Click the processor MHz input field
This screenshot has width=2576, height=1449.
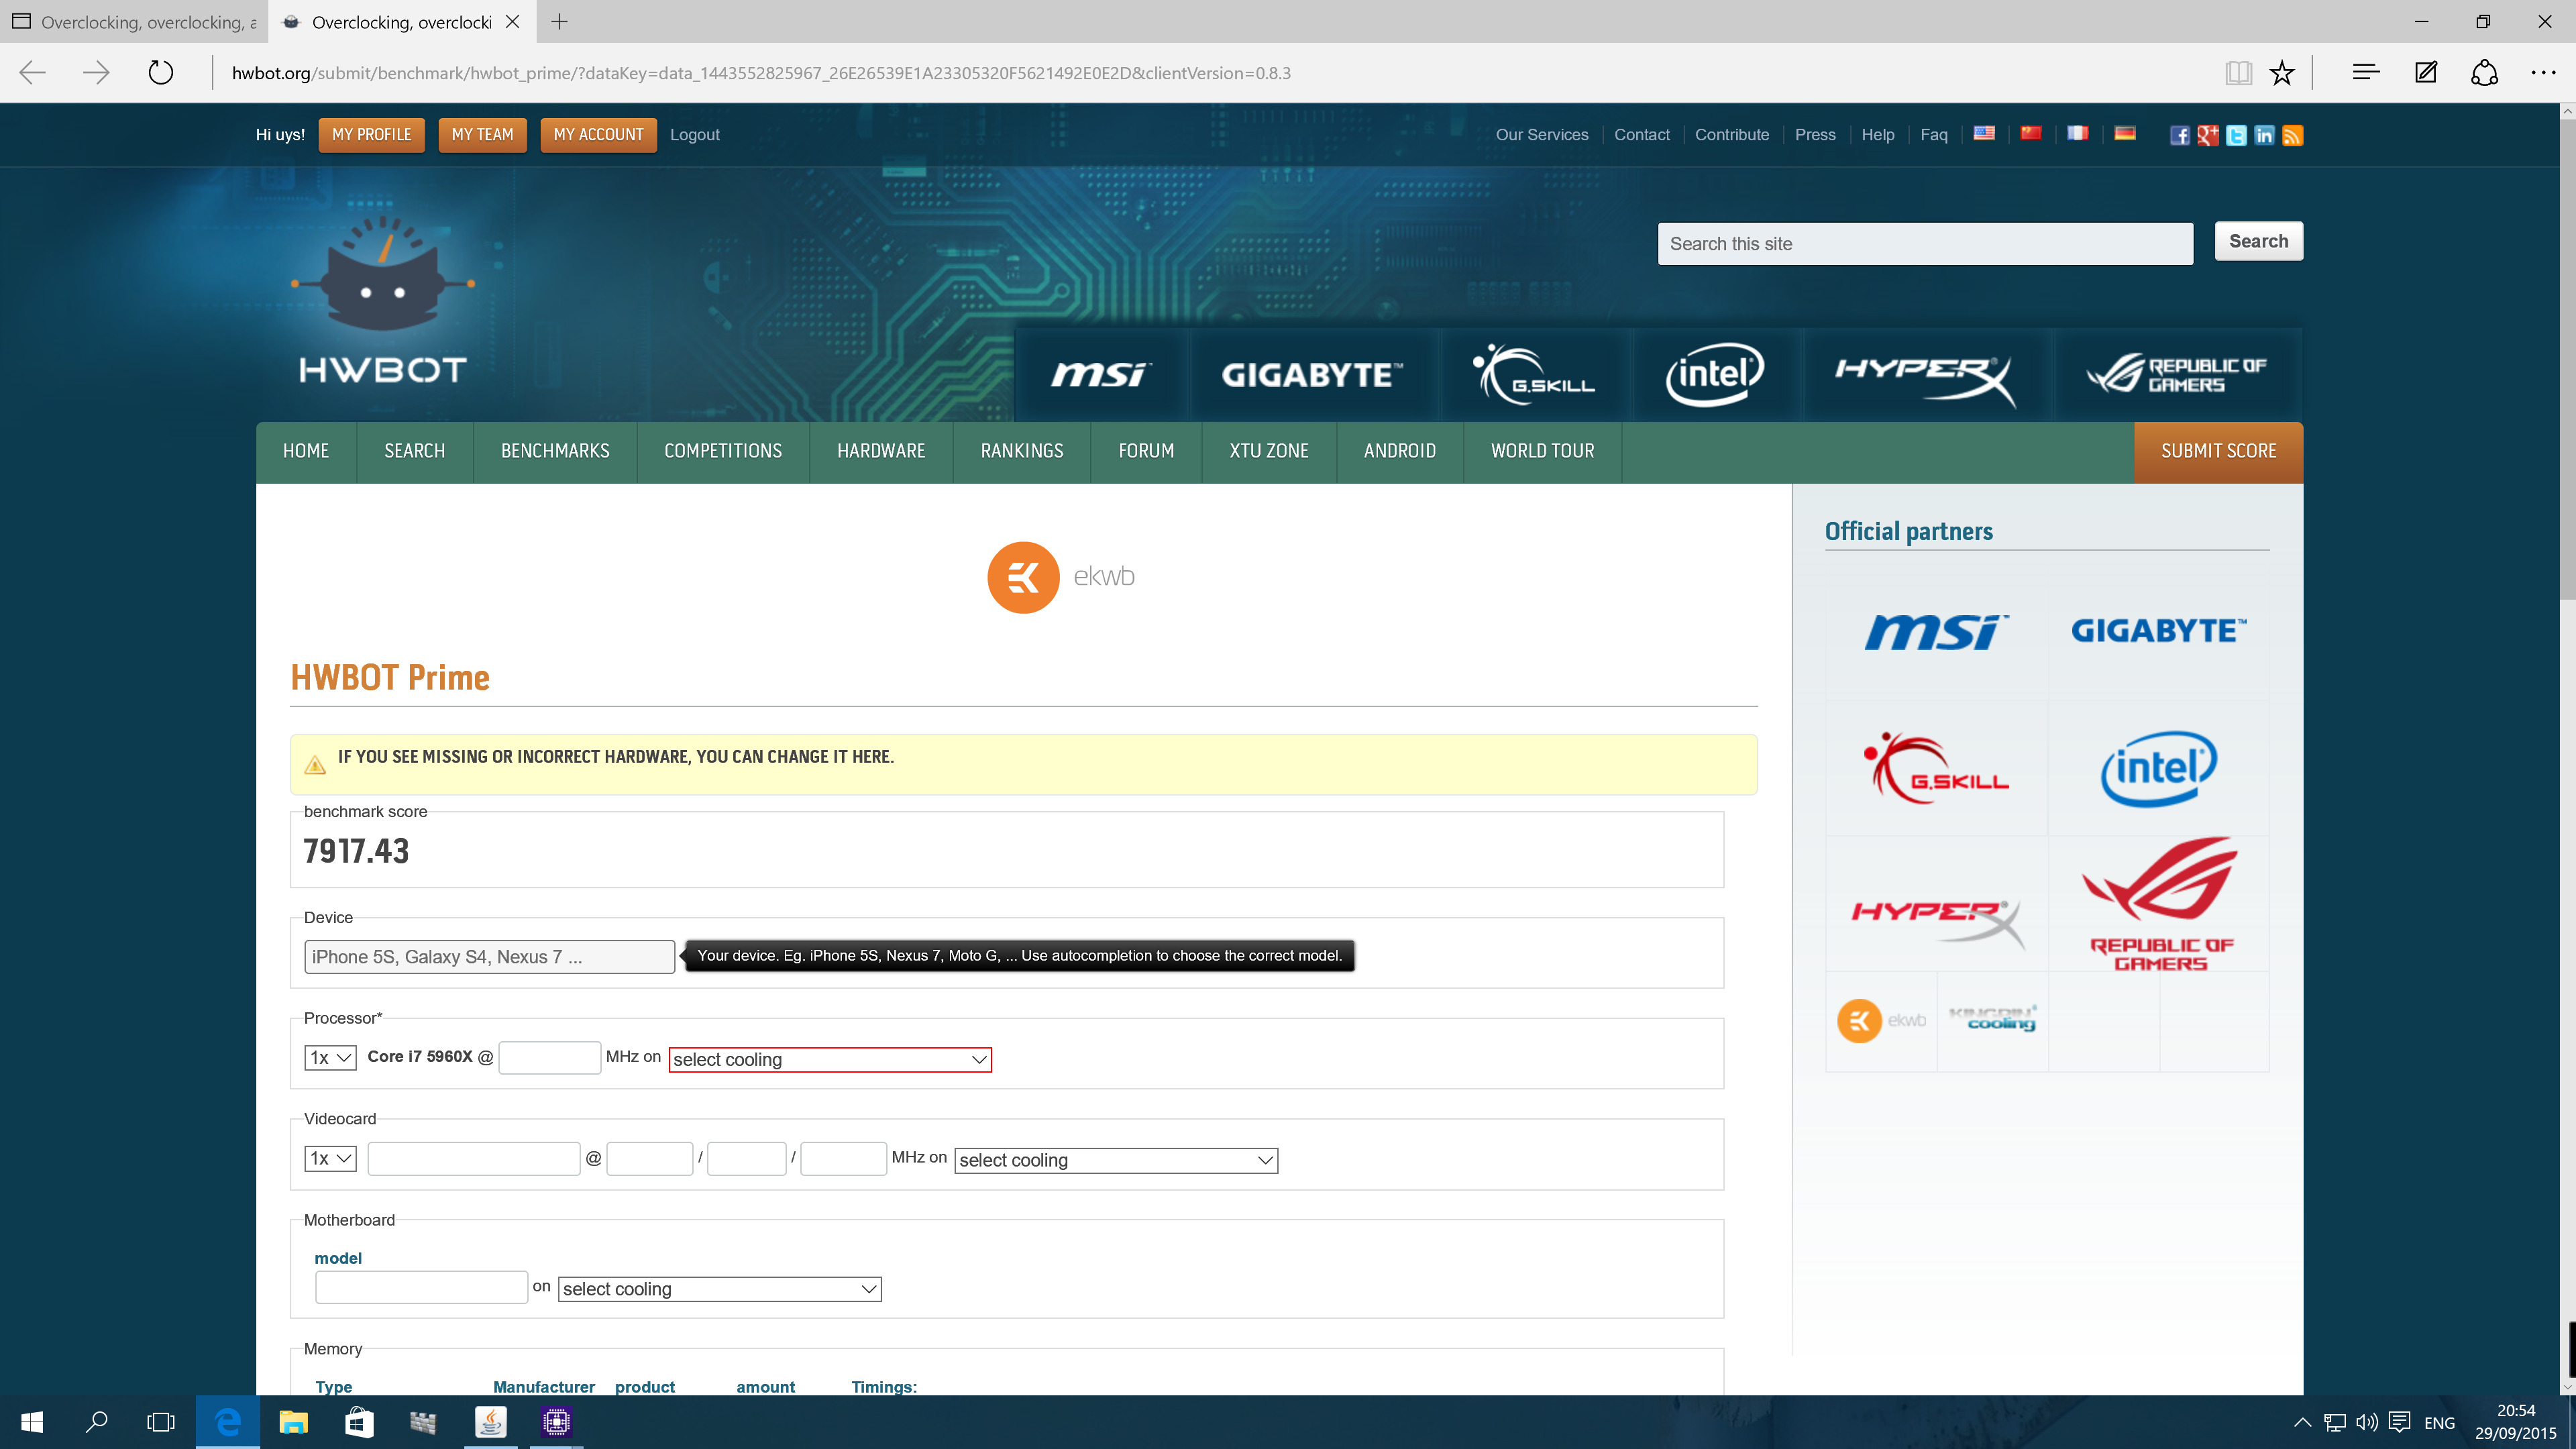(x=550, y=1057)
